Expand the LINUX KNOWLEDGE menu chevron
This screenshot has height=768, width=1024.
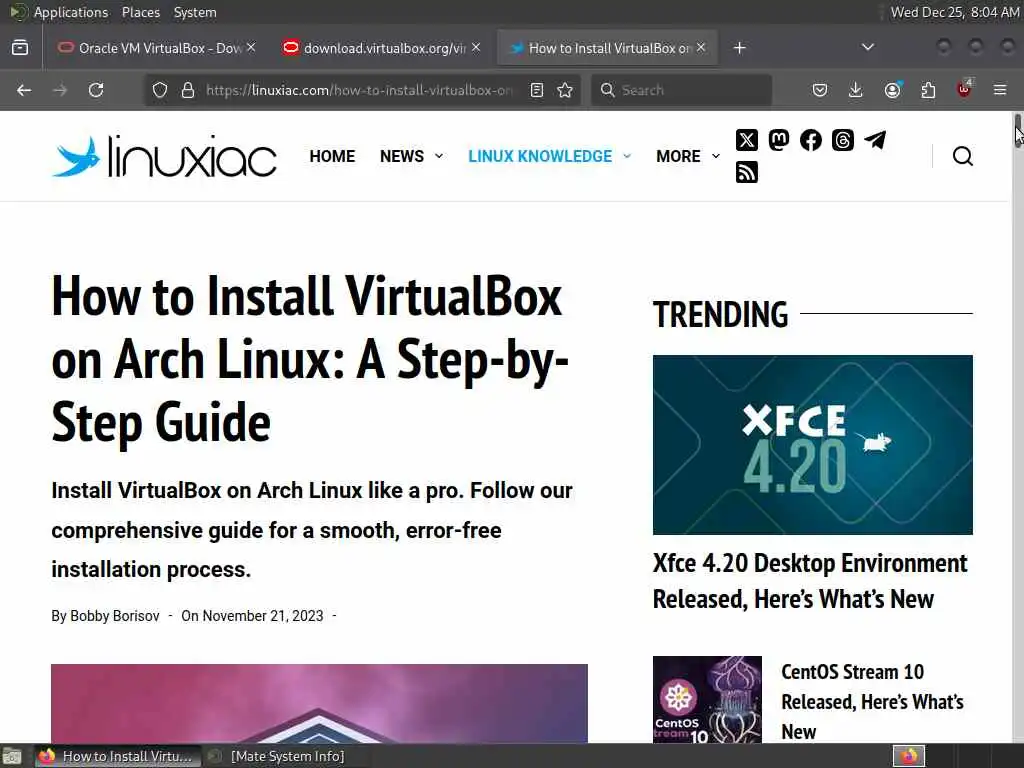627,156
